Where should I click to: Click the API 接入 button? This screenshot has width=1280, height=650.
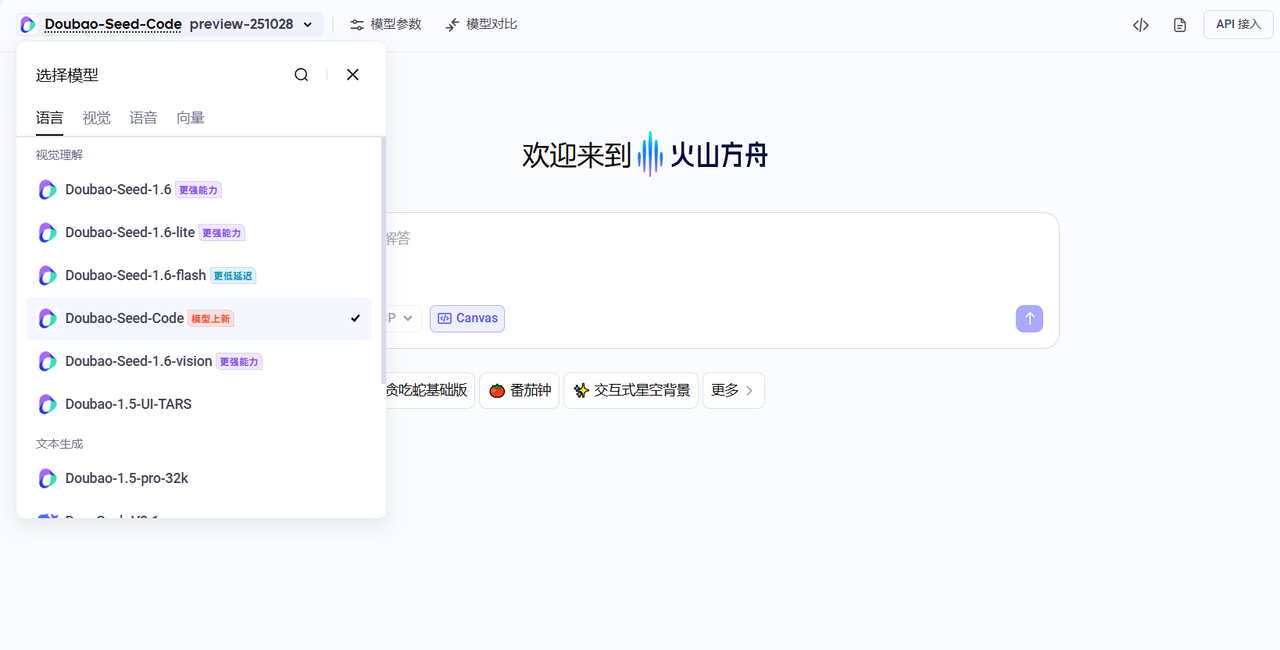pyautogui.click(x=1237, y=24)
